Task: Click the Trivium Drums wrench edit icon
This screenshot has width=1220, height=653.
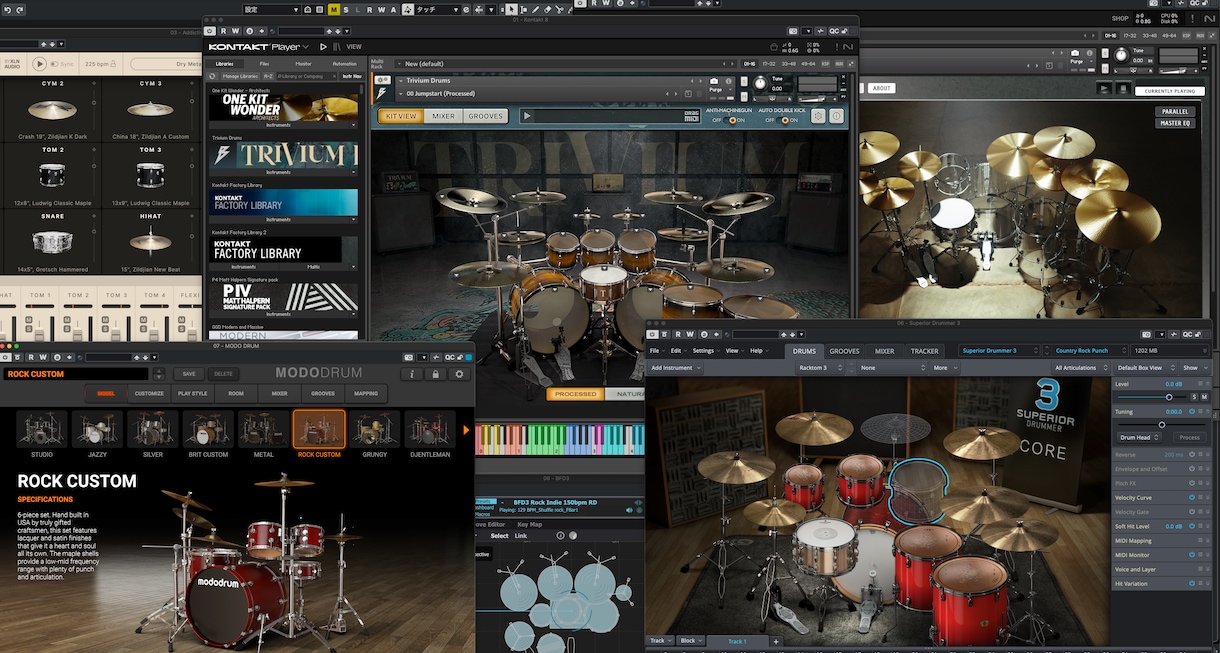Action: pyautogui.click(x=382, y=80)
